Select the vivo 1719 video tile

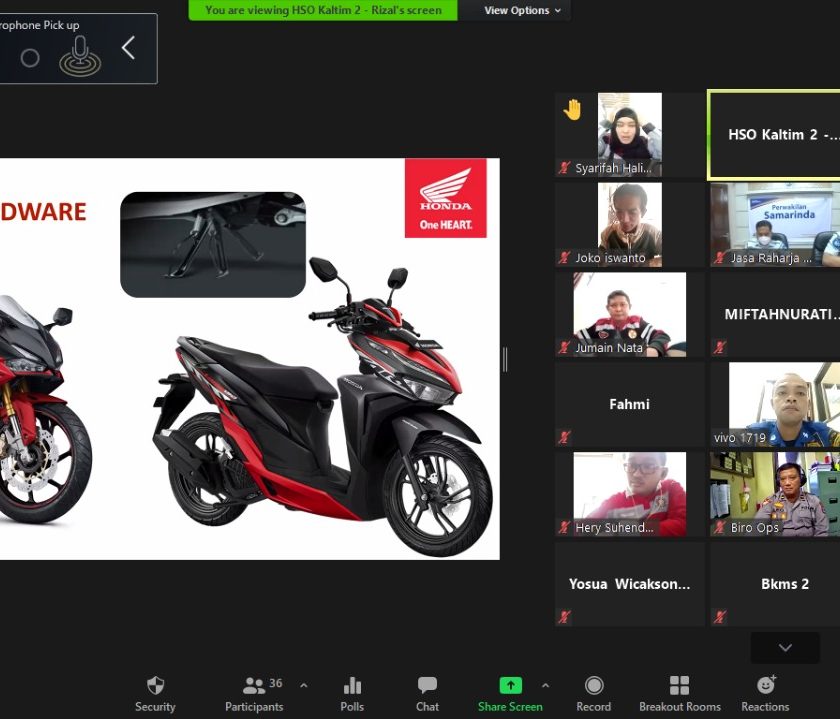coord(775,405)
